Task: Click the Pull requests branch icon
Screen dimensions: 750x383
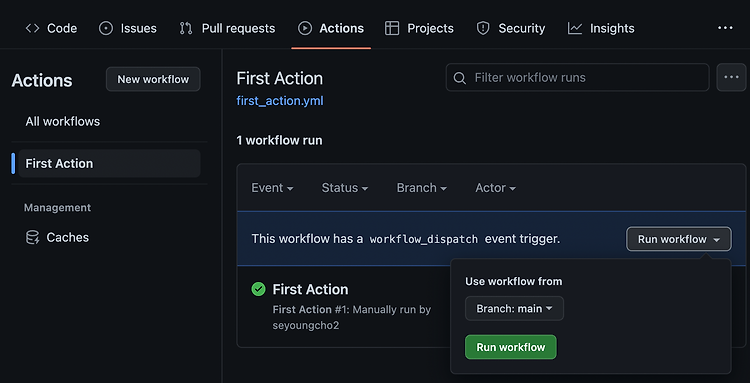Action: [x=186, y=28]
